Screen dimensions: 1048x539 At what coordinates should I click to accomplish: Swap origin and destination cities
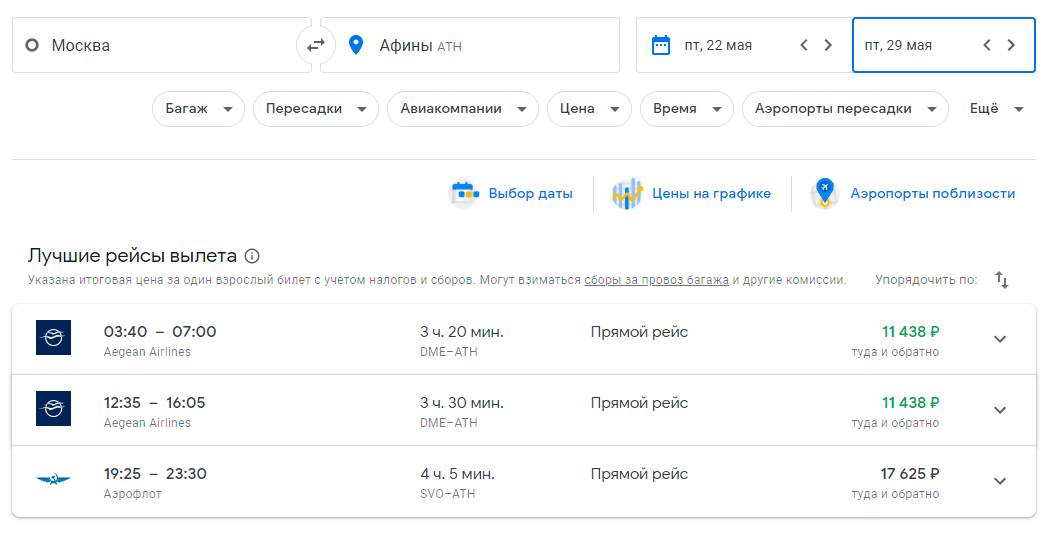(x=315, y=45)
